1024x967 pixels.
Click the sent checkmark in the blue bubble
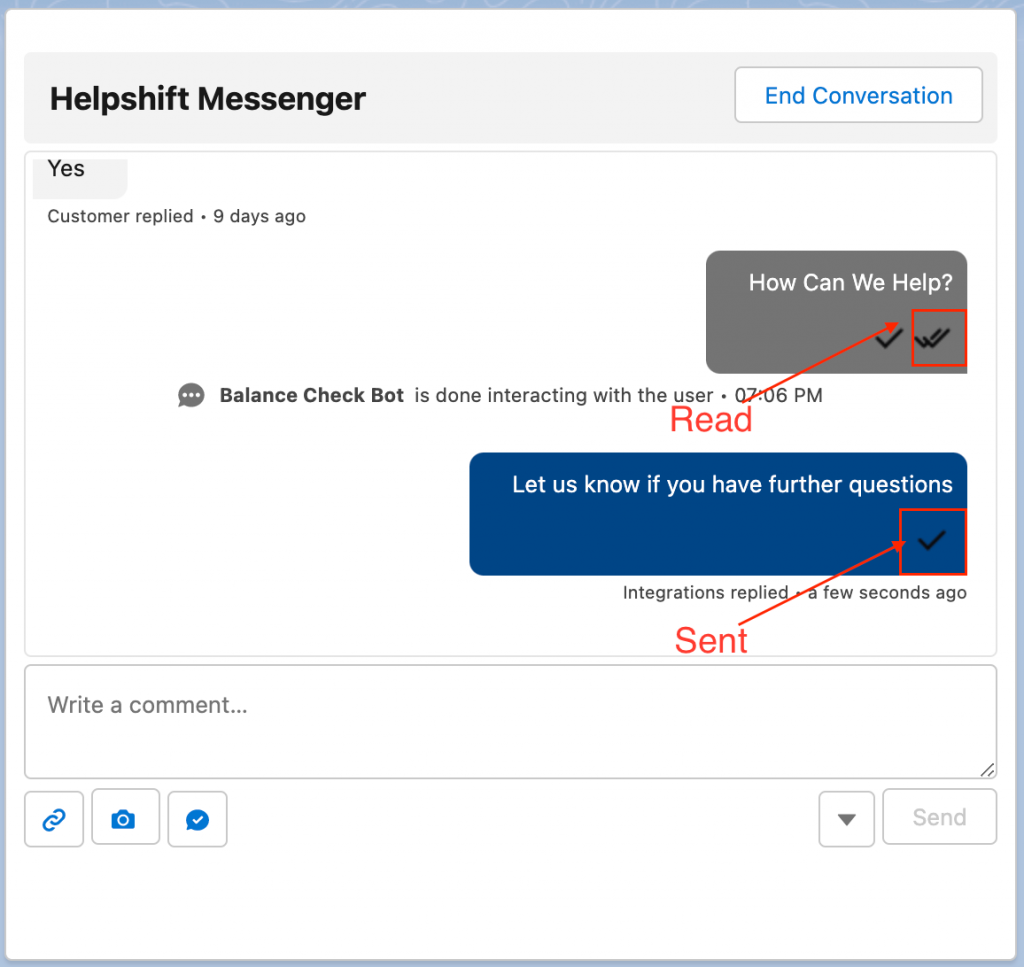[931, 541]
